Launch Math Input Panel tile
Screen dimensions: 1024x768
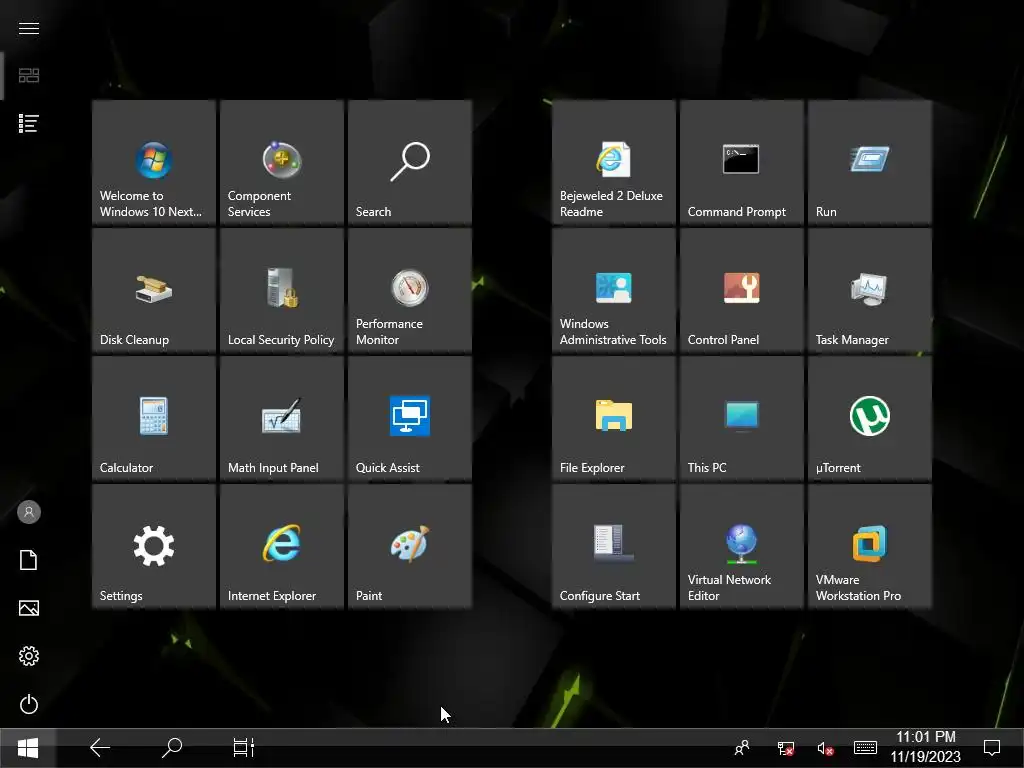[x=282, y=419]
